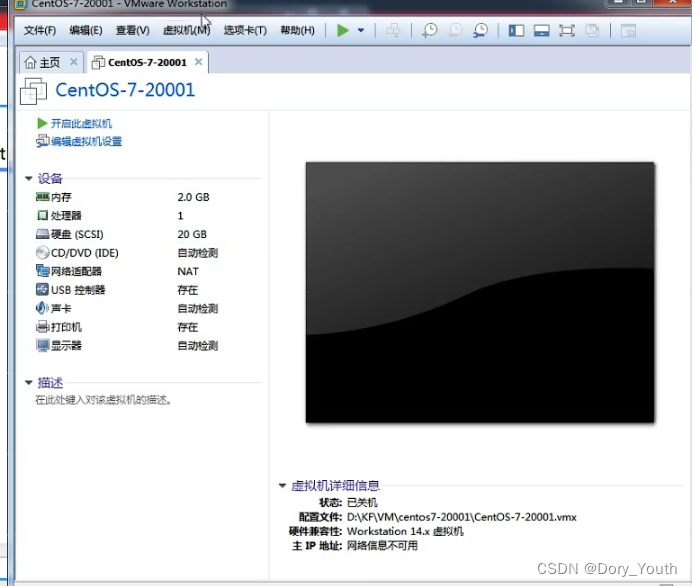692x586 pixels.
Task: Click the config file path D:\KF\VM\centos7-20001
Action: point(462,517)
